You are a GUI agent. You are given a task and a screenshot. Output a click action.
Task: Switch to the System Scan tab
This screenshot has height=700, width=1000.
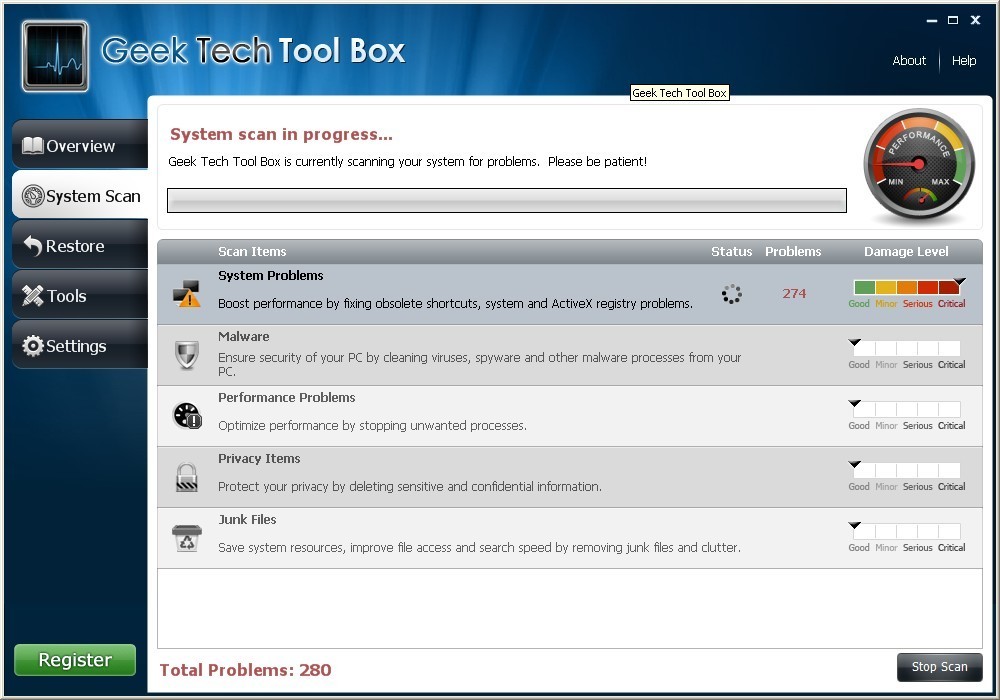coord(81,196)
